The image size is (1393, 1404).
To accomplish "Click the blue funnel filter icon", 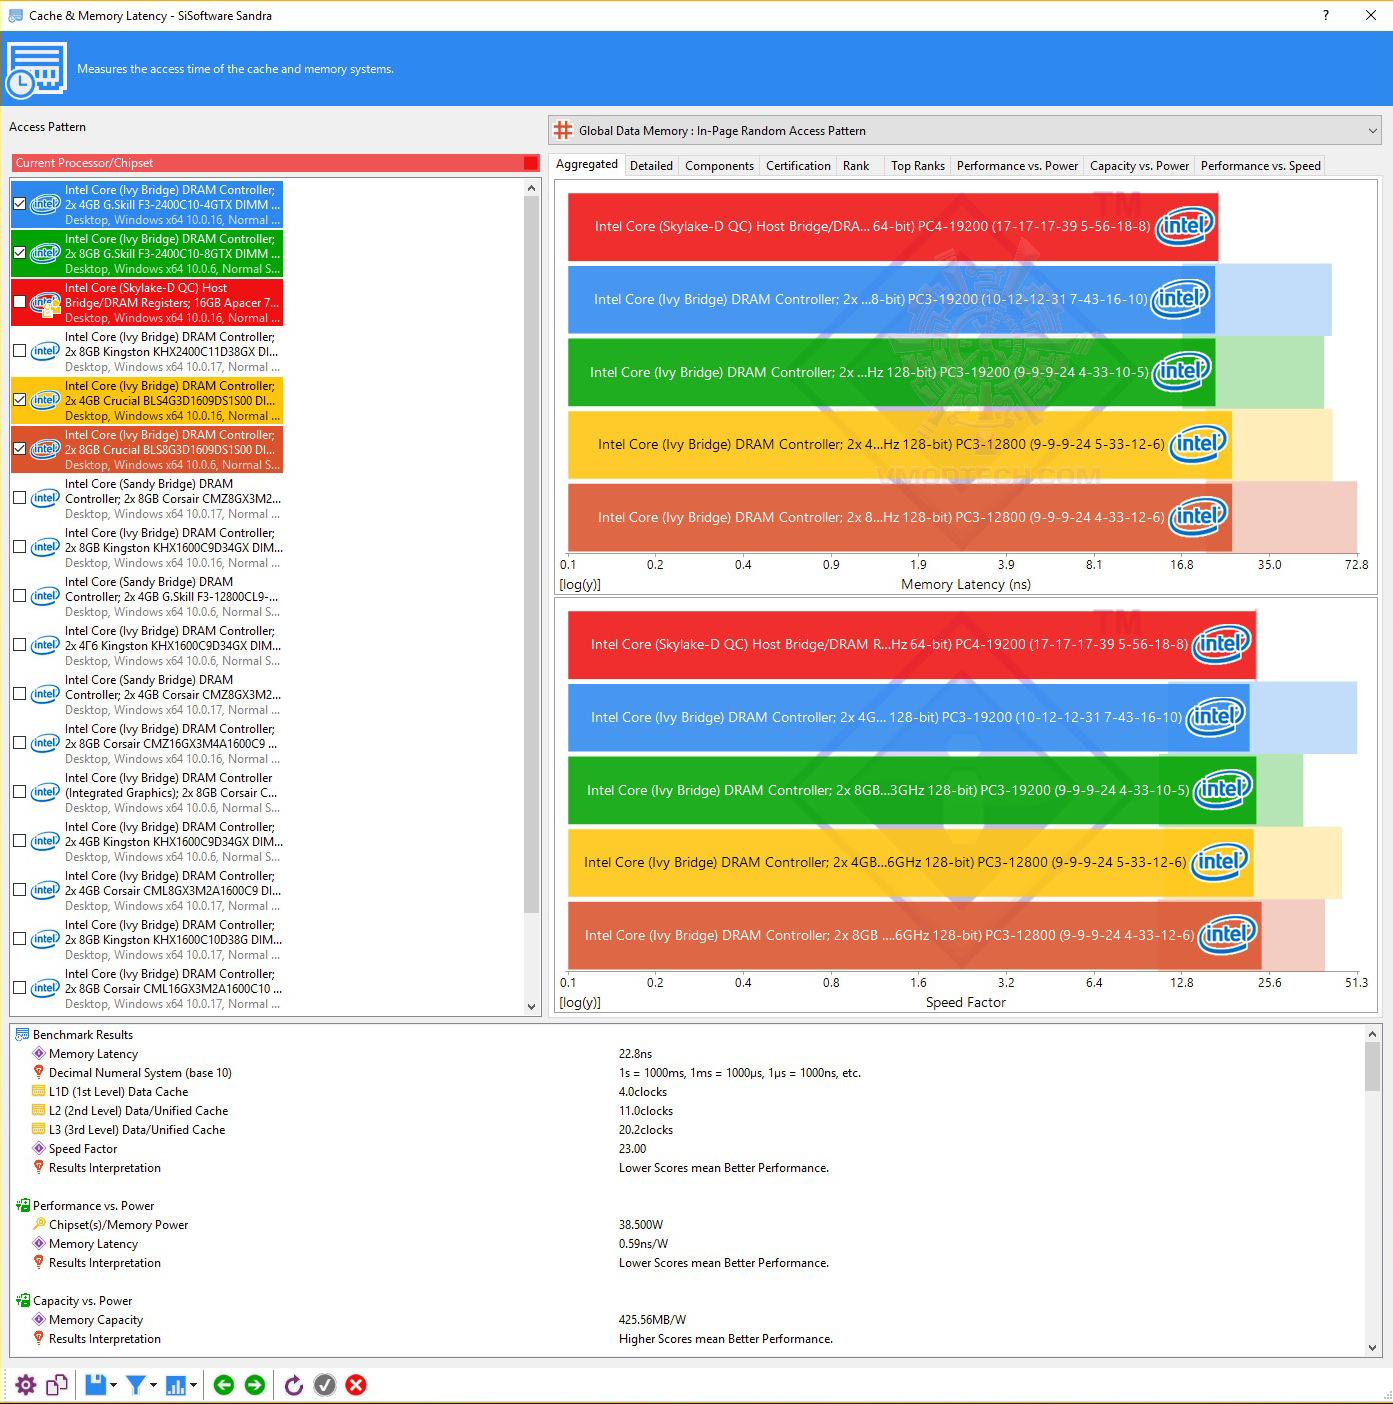I will pos(136,1385).
